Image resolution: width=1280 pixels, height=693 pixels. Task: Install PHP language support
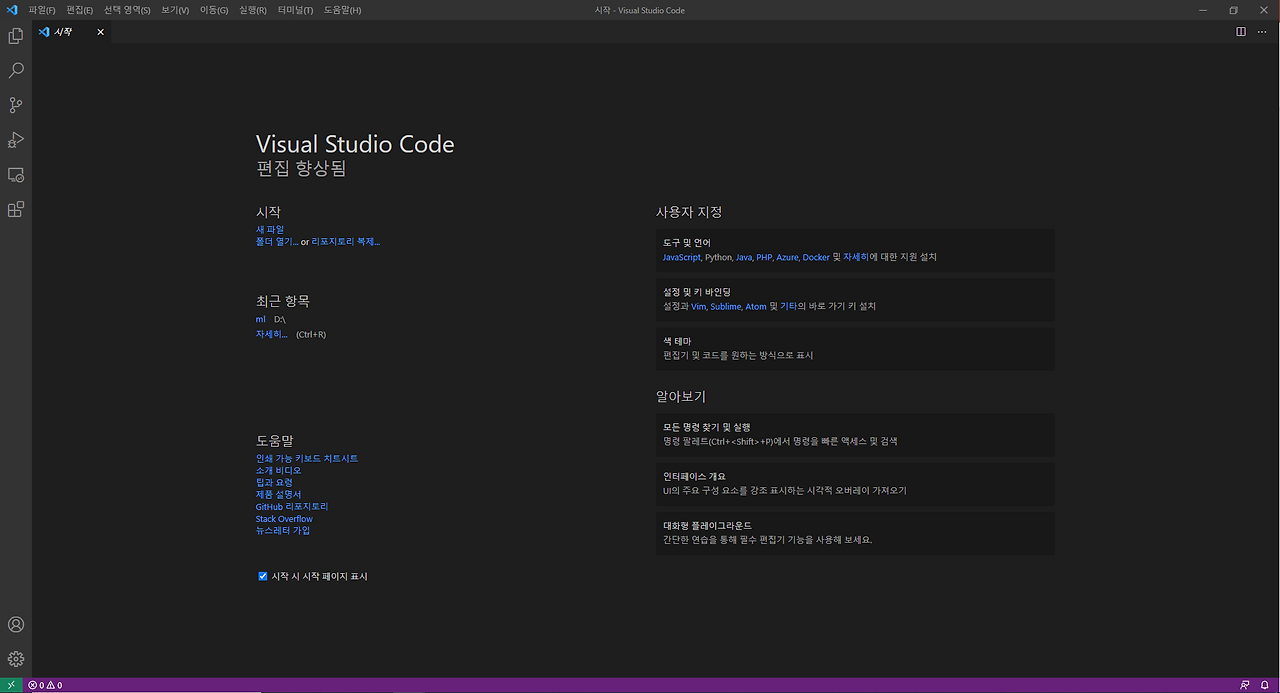[764, 257]
